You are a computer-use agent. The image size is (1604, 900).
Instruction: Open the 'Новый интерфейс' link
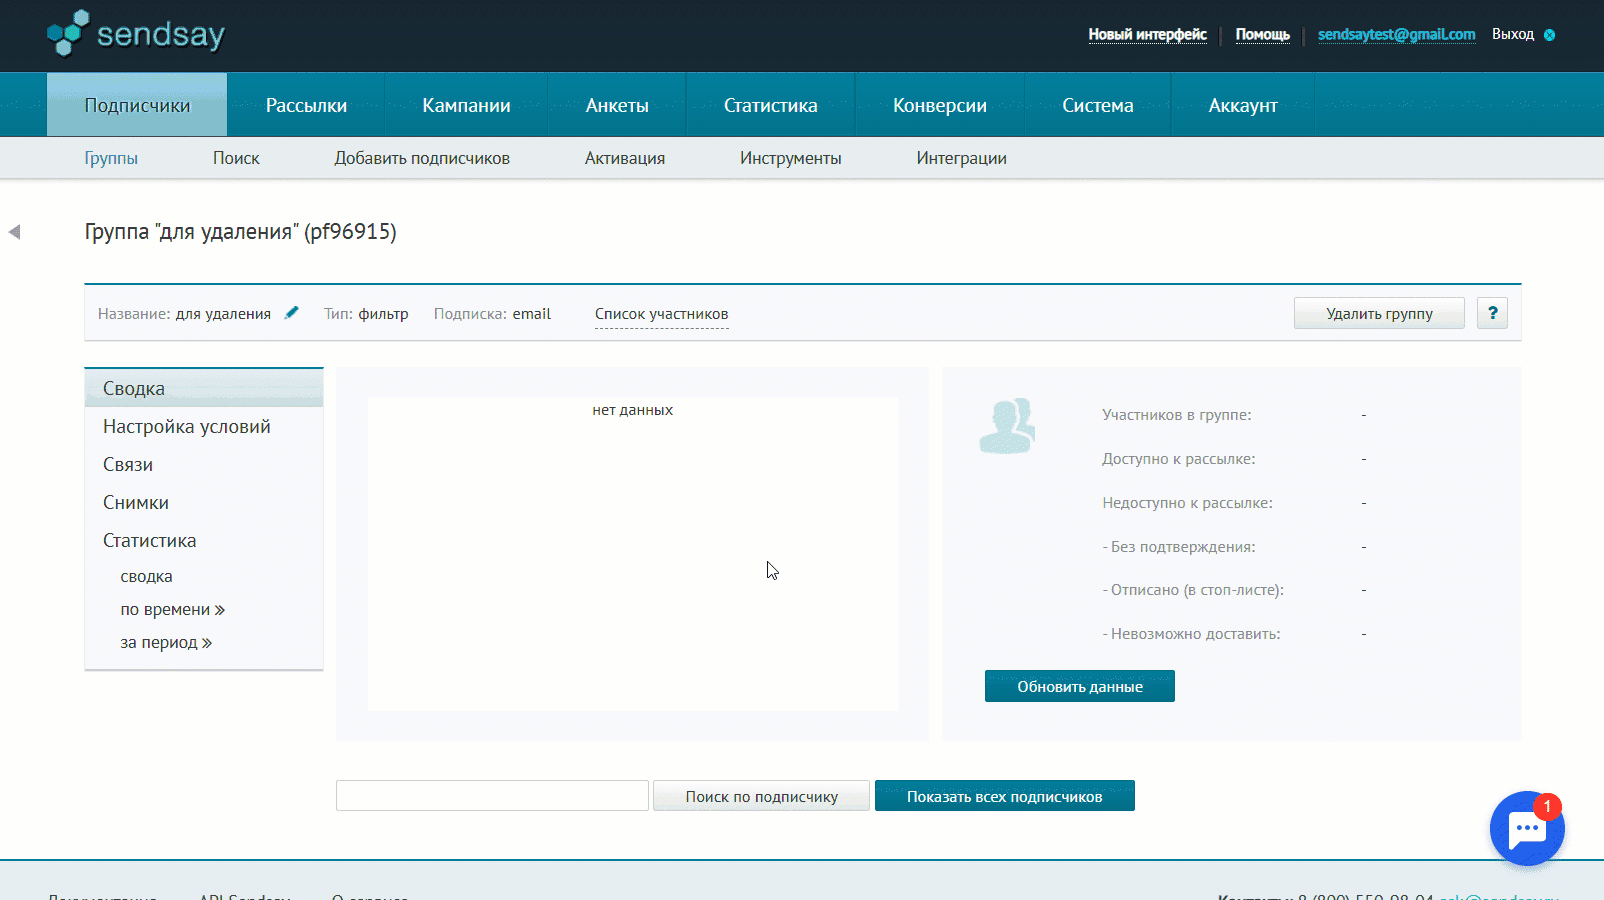tap(1147, 35)
